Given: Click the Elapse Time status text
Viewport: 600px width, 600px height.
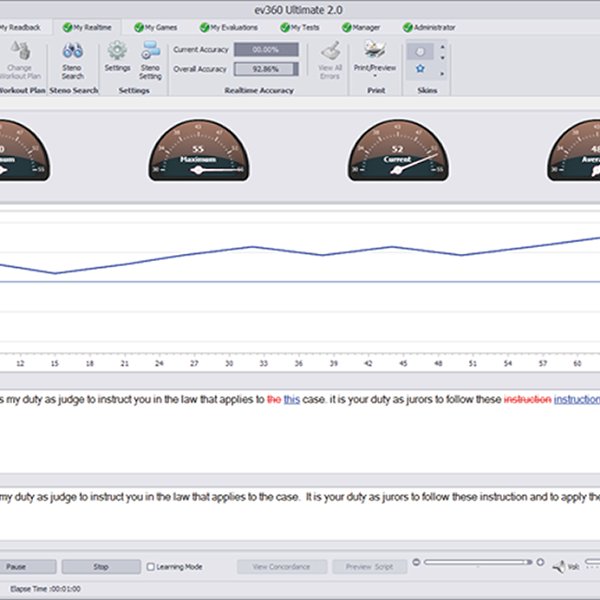Looking at the screenshot, I should pyautogui.click(x=46, y=589).
